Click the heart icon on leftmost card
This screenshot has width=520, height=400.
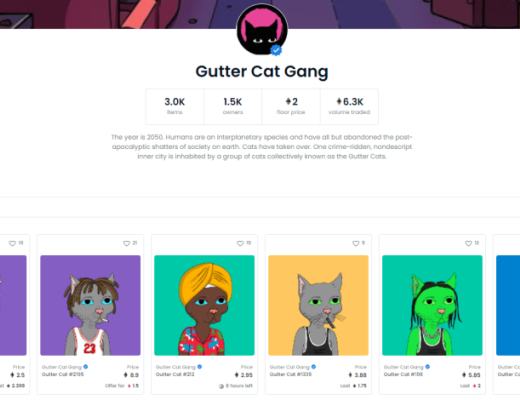[12, 243]
